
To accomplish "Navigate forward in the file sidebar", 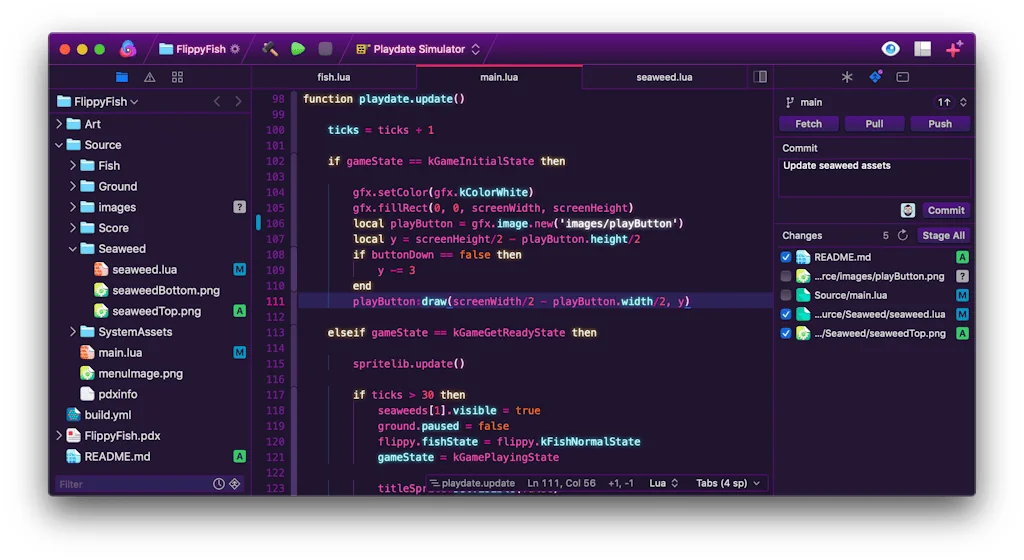I will (238, 102).
